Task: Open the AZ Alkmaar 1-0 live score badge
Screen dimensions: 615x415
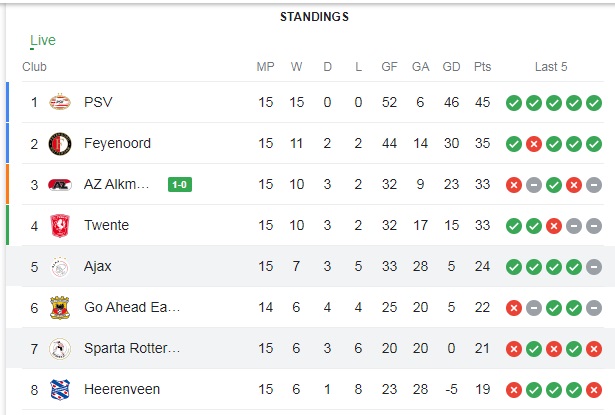Action: pyautogui.click(x=180, y=184)
